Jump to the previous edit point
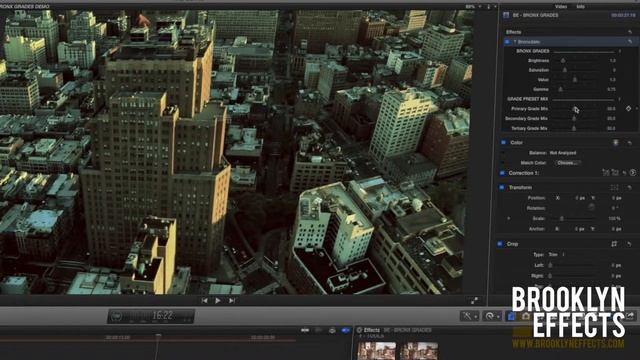Screen dimensions: 640x360 [x=204, y=301]
